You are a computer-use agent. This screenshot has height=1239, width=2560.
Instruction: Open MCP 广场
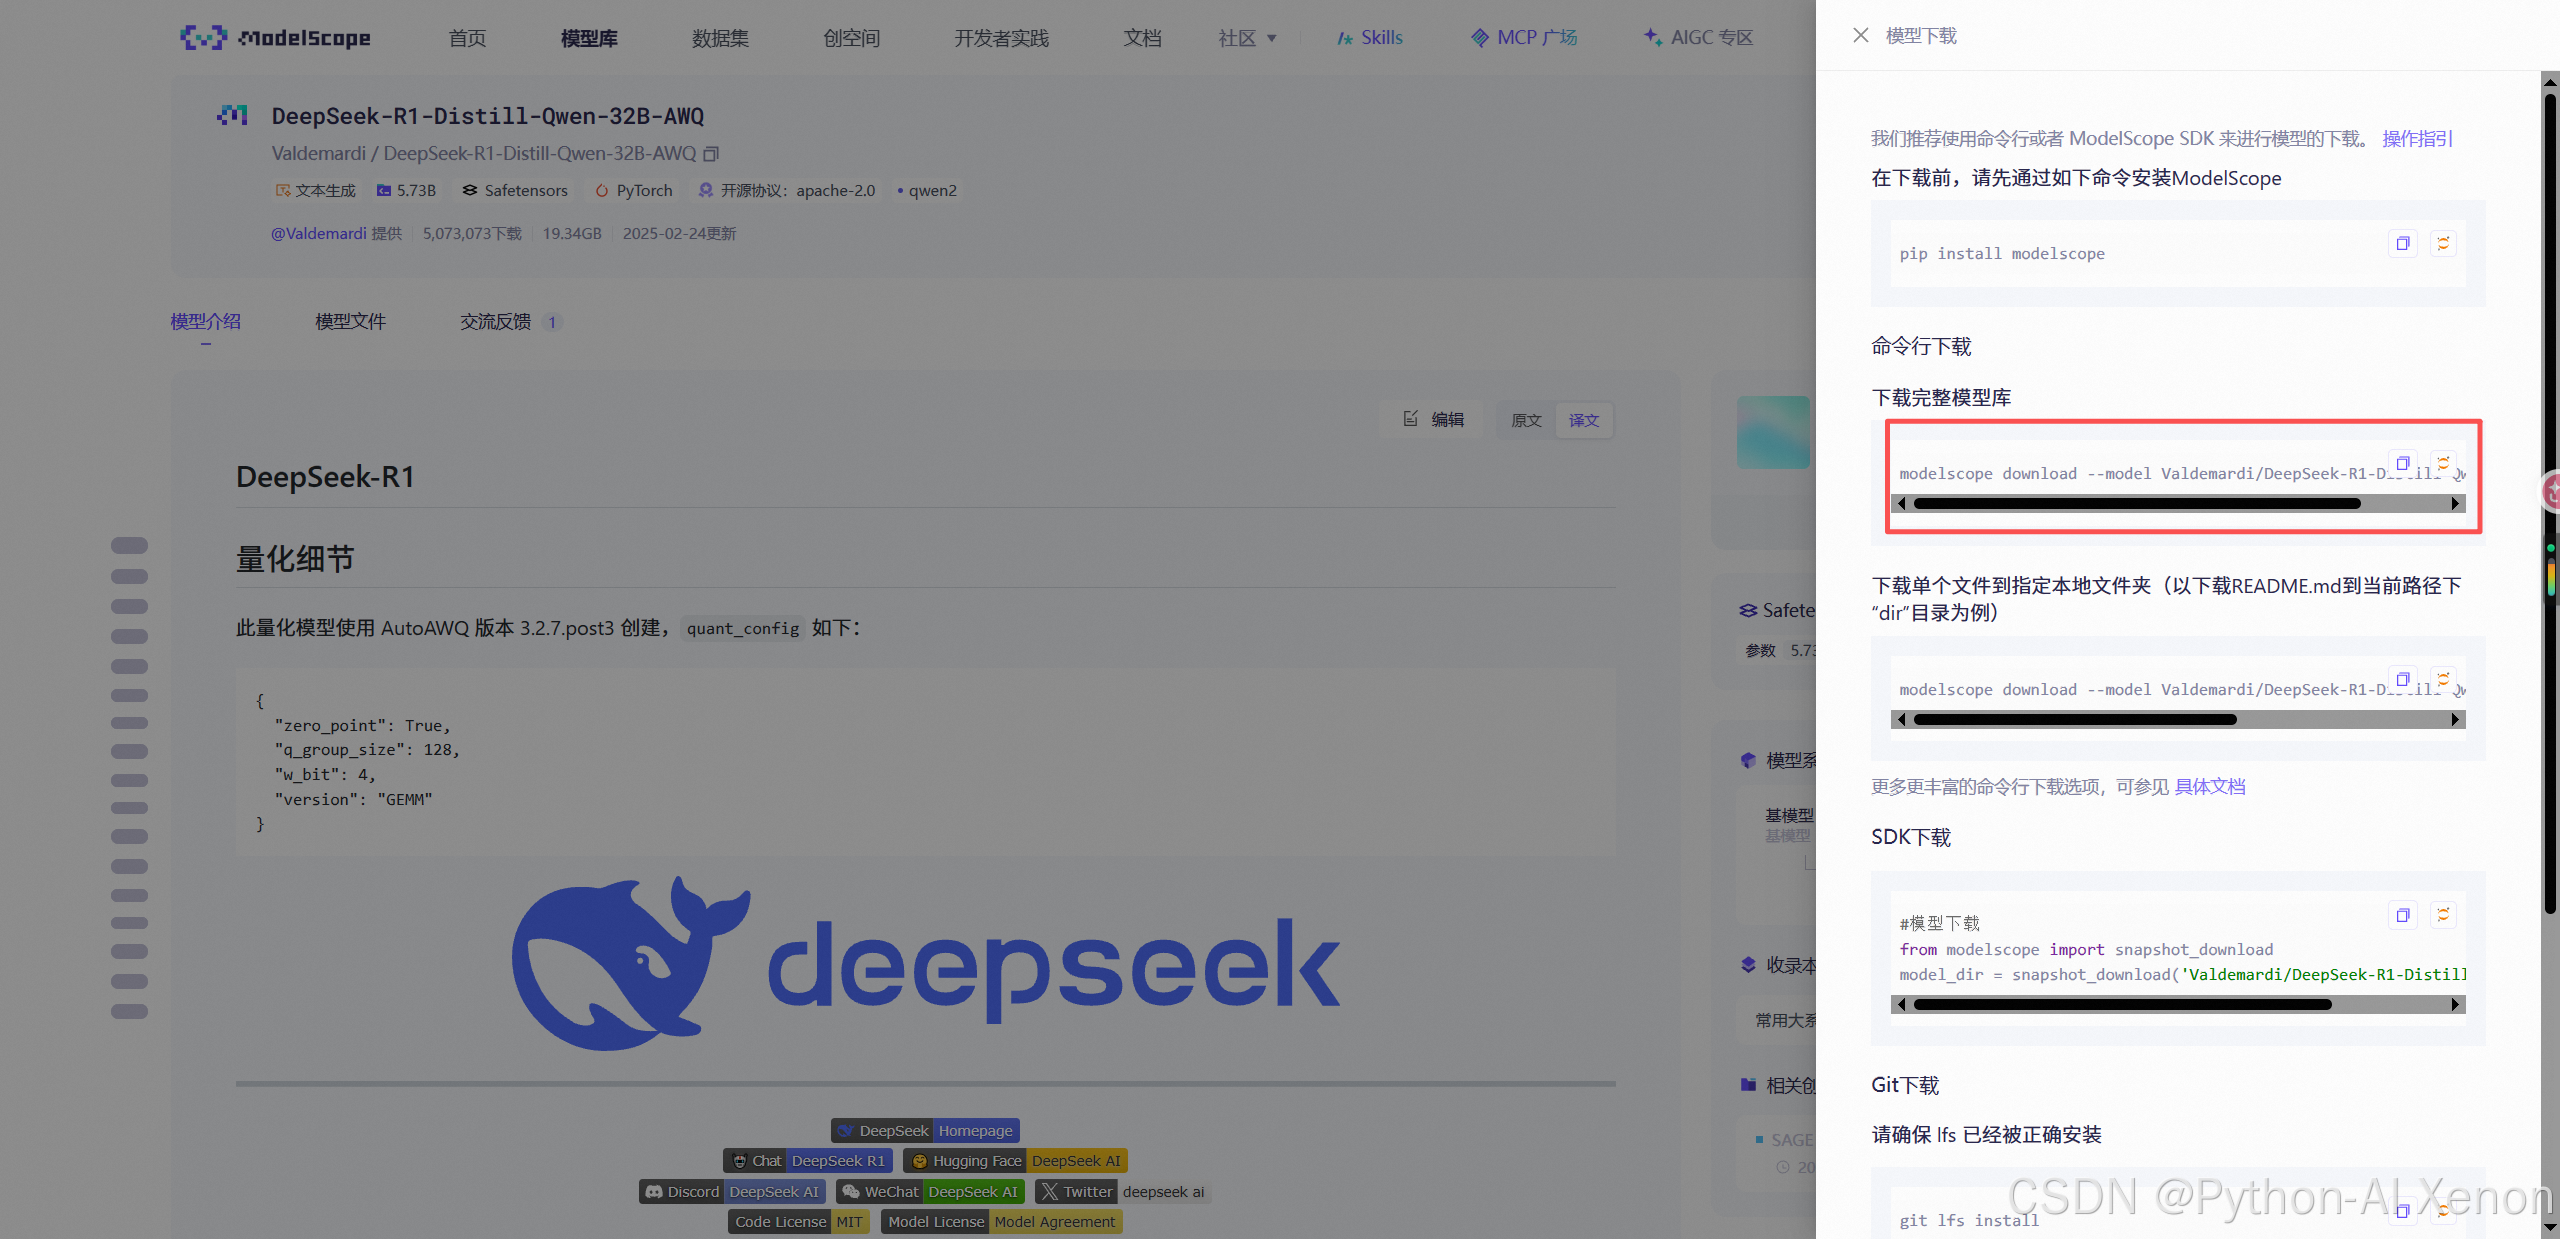pos(1524,38)
